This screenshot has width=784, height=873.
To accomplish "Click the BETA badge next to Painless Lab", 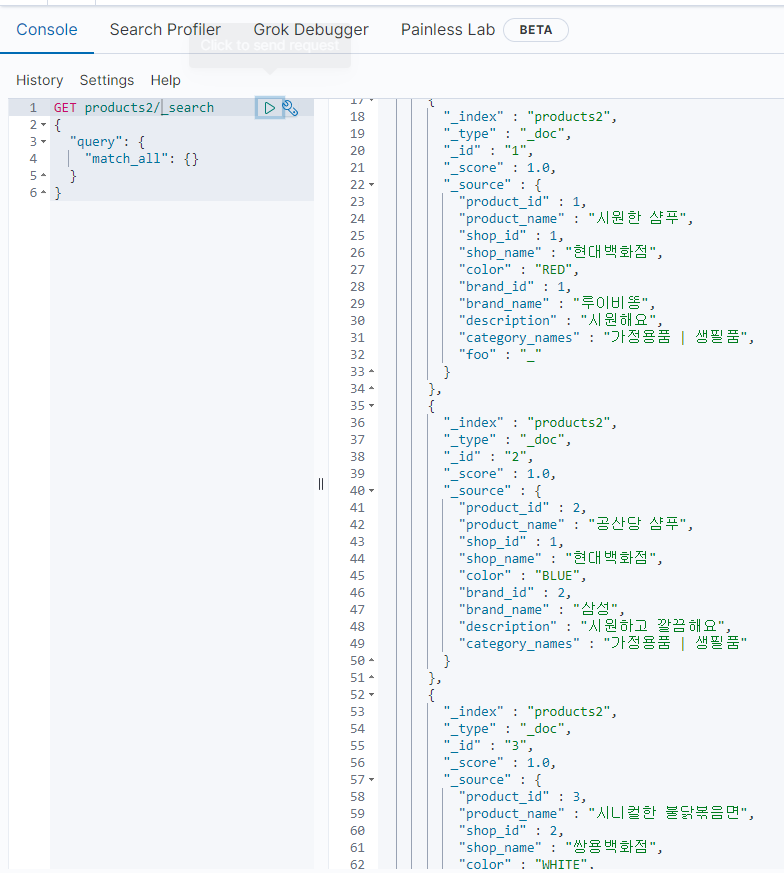I will tap(535, 30).
